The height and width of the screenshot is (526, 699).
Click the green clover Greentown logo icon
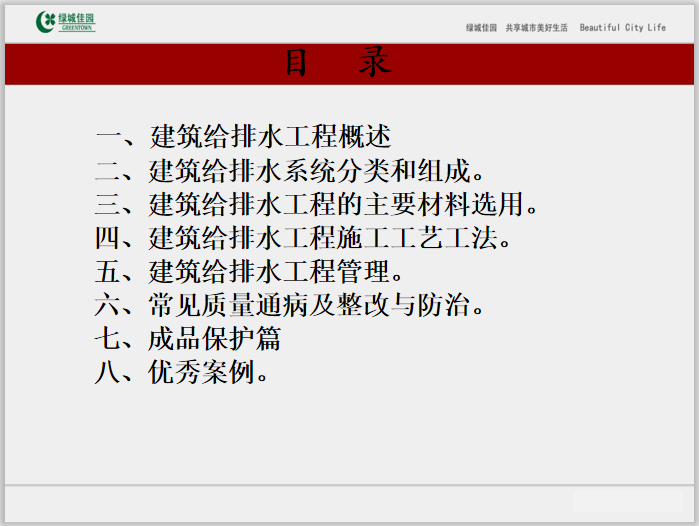point(47,22)
